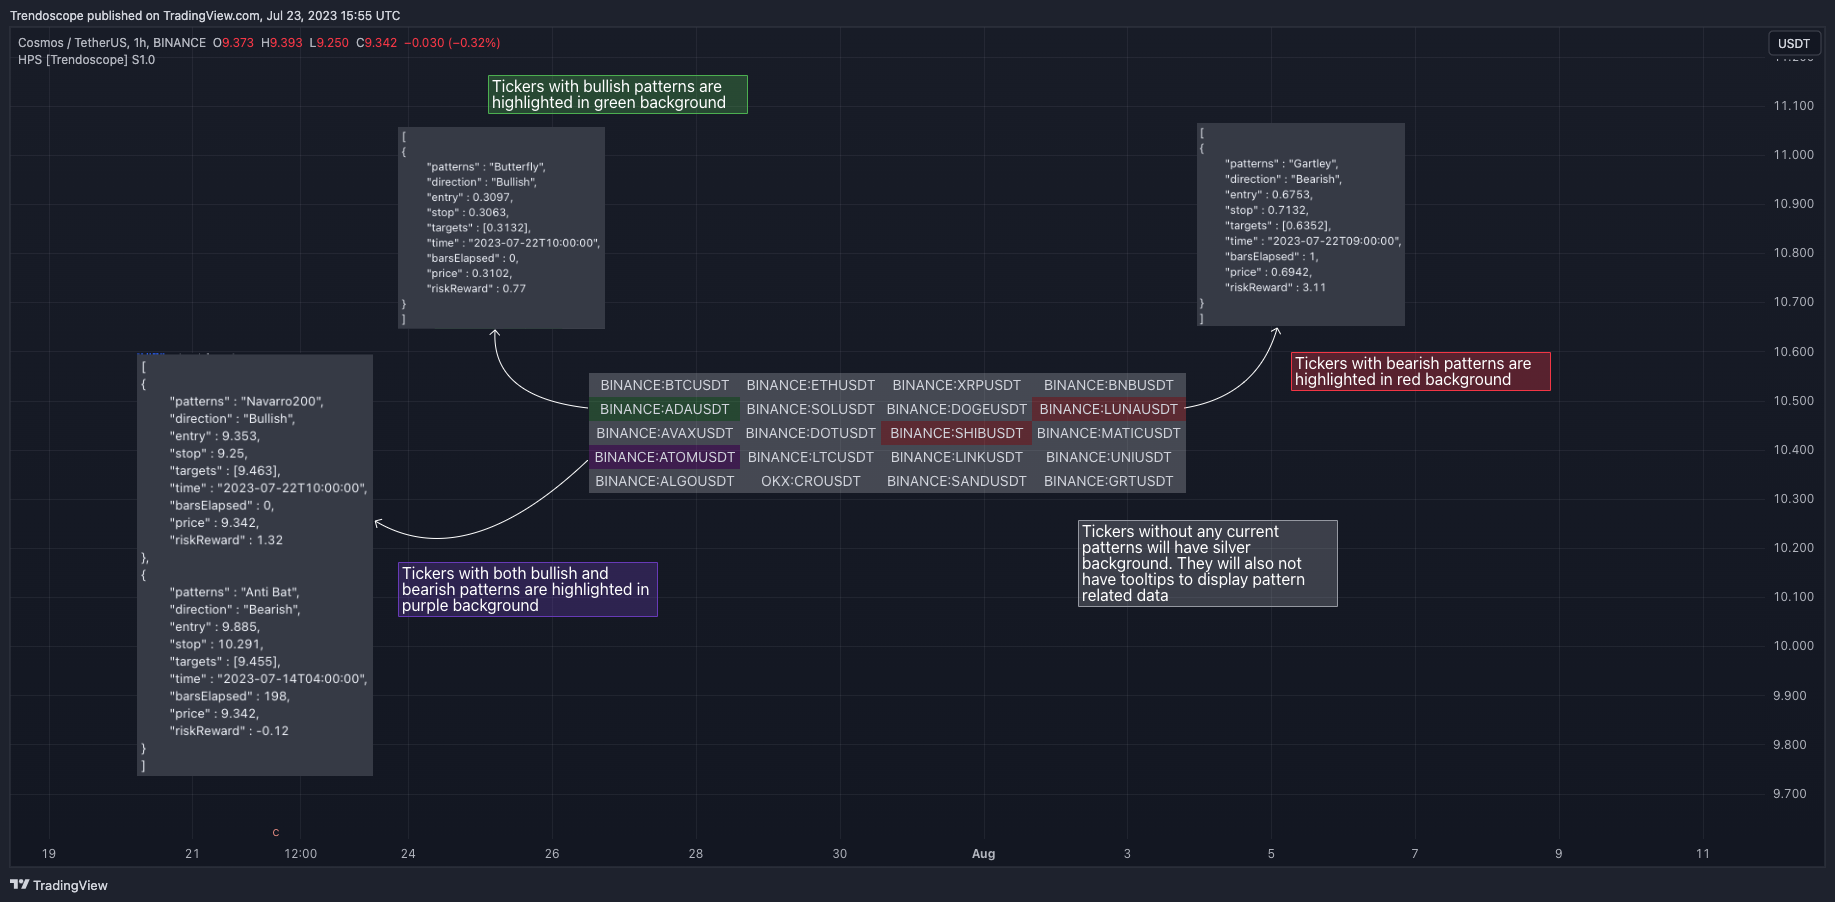Click the 11.000 price scale label

[1793, 155]
